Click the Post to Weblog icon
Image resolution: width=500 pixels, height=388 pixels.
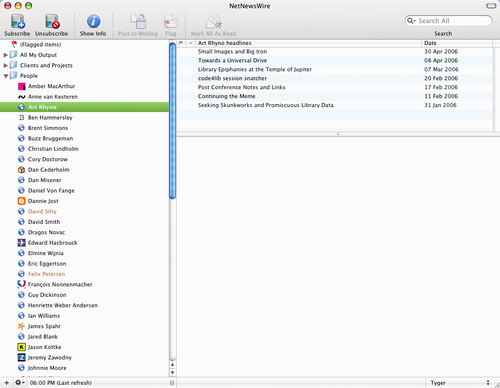[138, 21]
